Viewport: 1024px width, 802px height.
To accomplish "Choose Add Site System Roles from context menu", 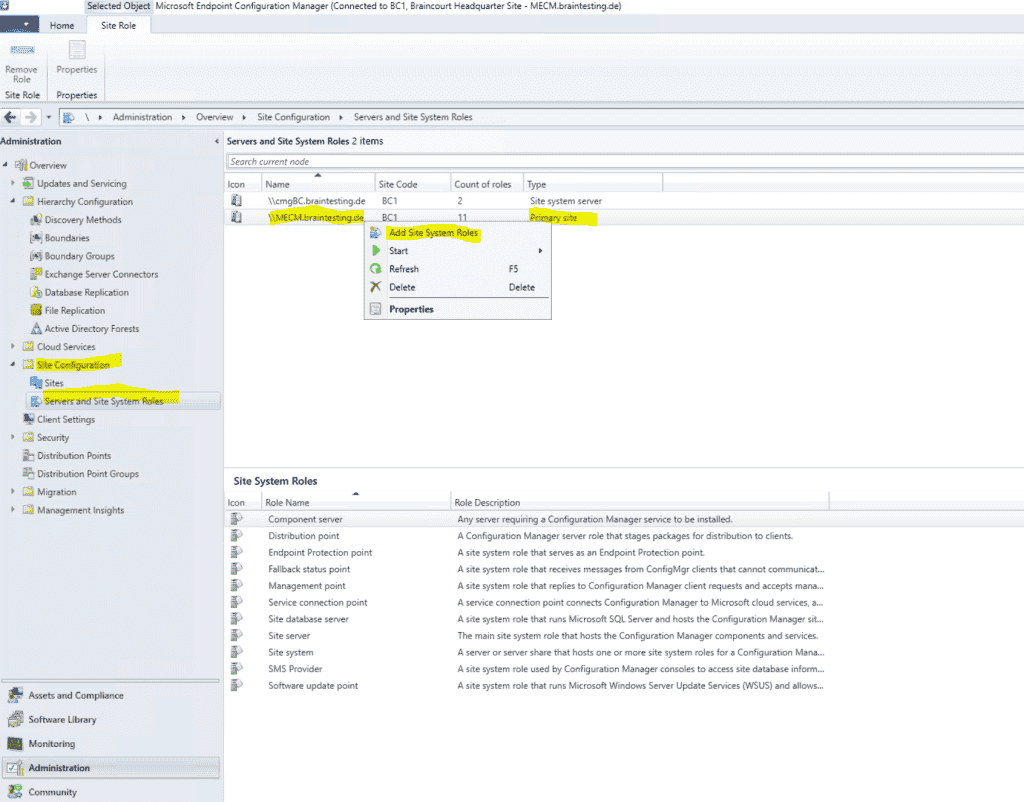I will (432, 233).
